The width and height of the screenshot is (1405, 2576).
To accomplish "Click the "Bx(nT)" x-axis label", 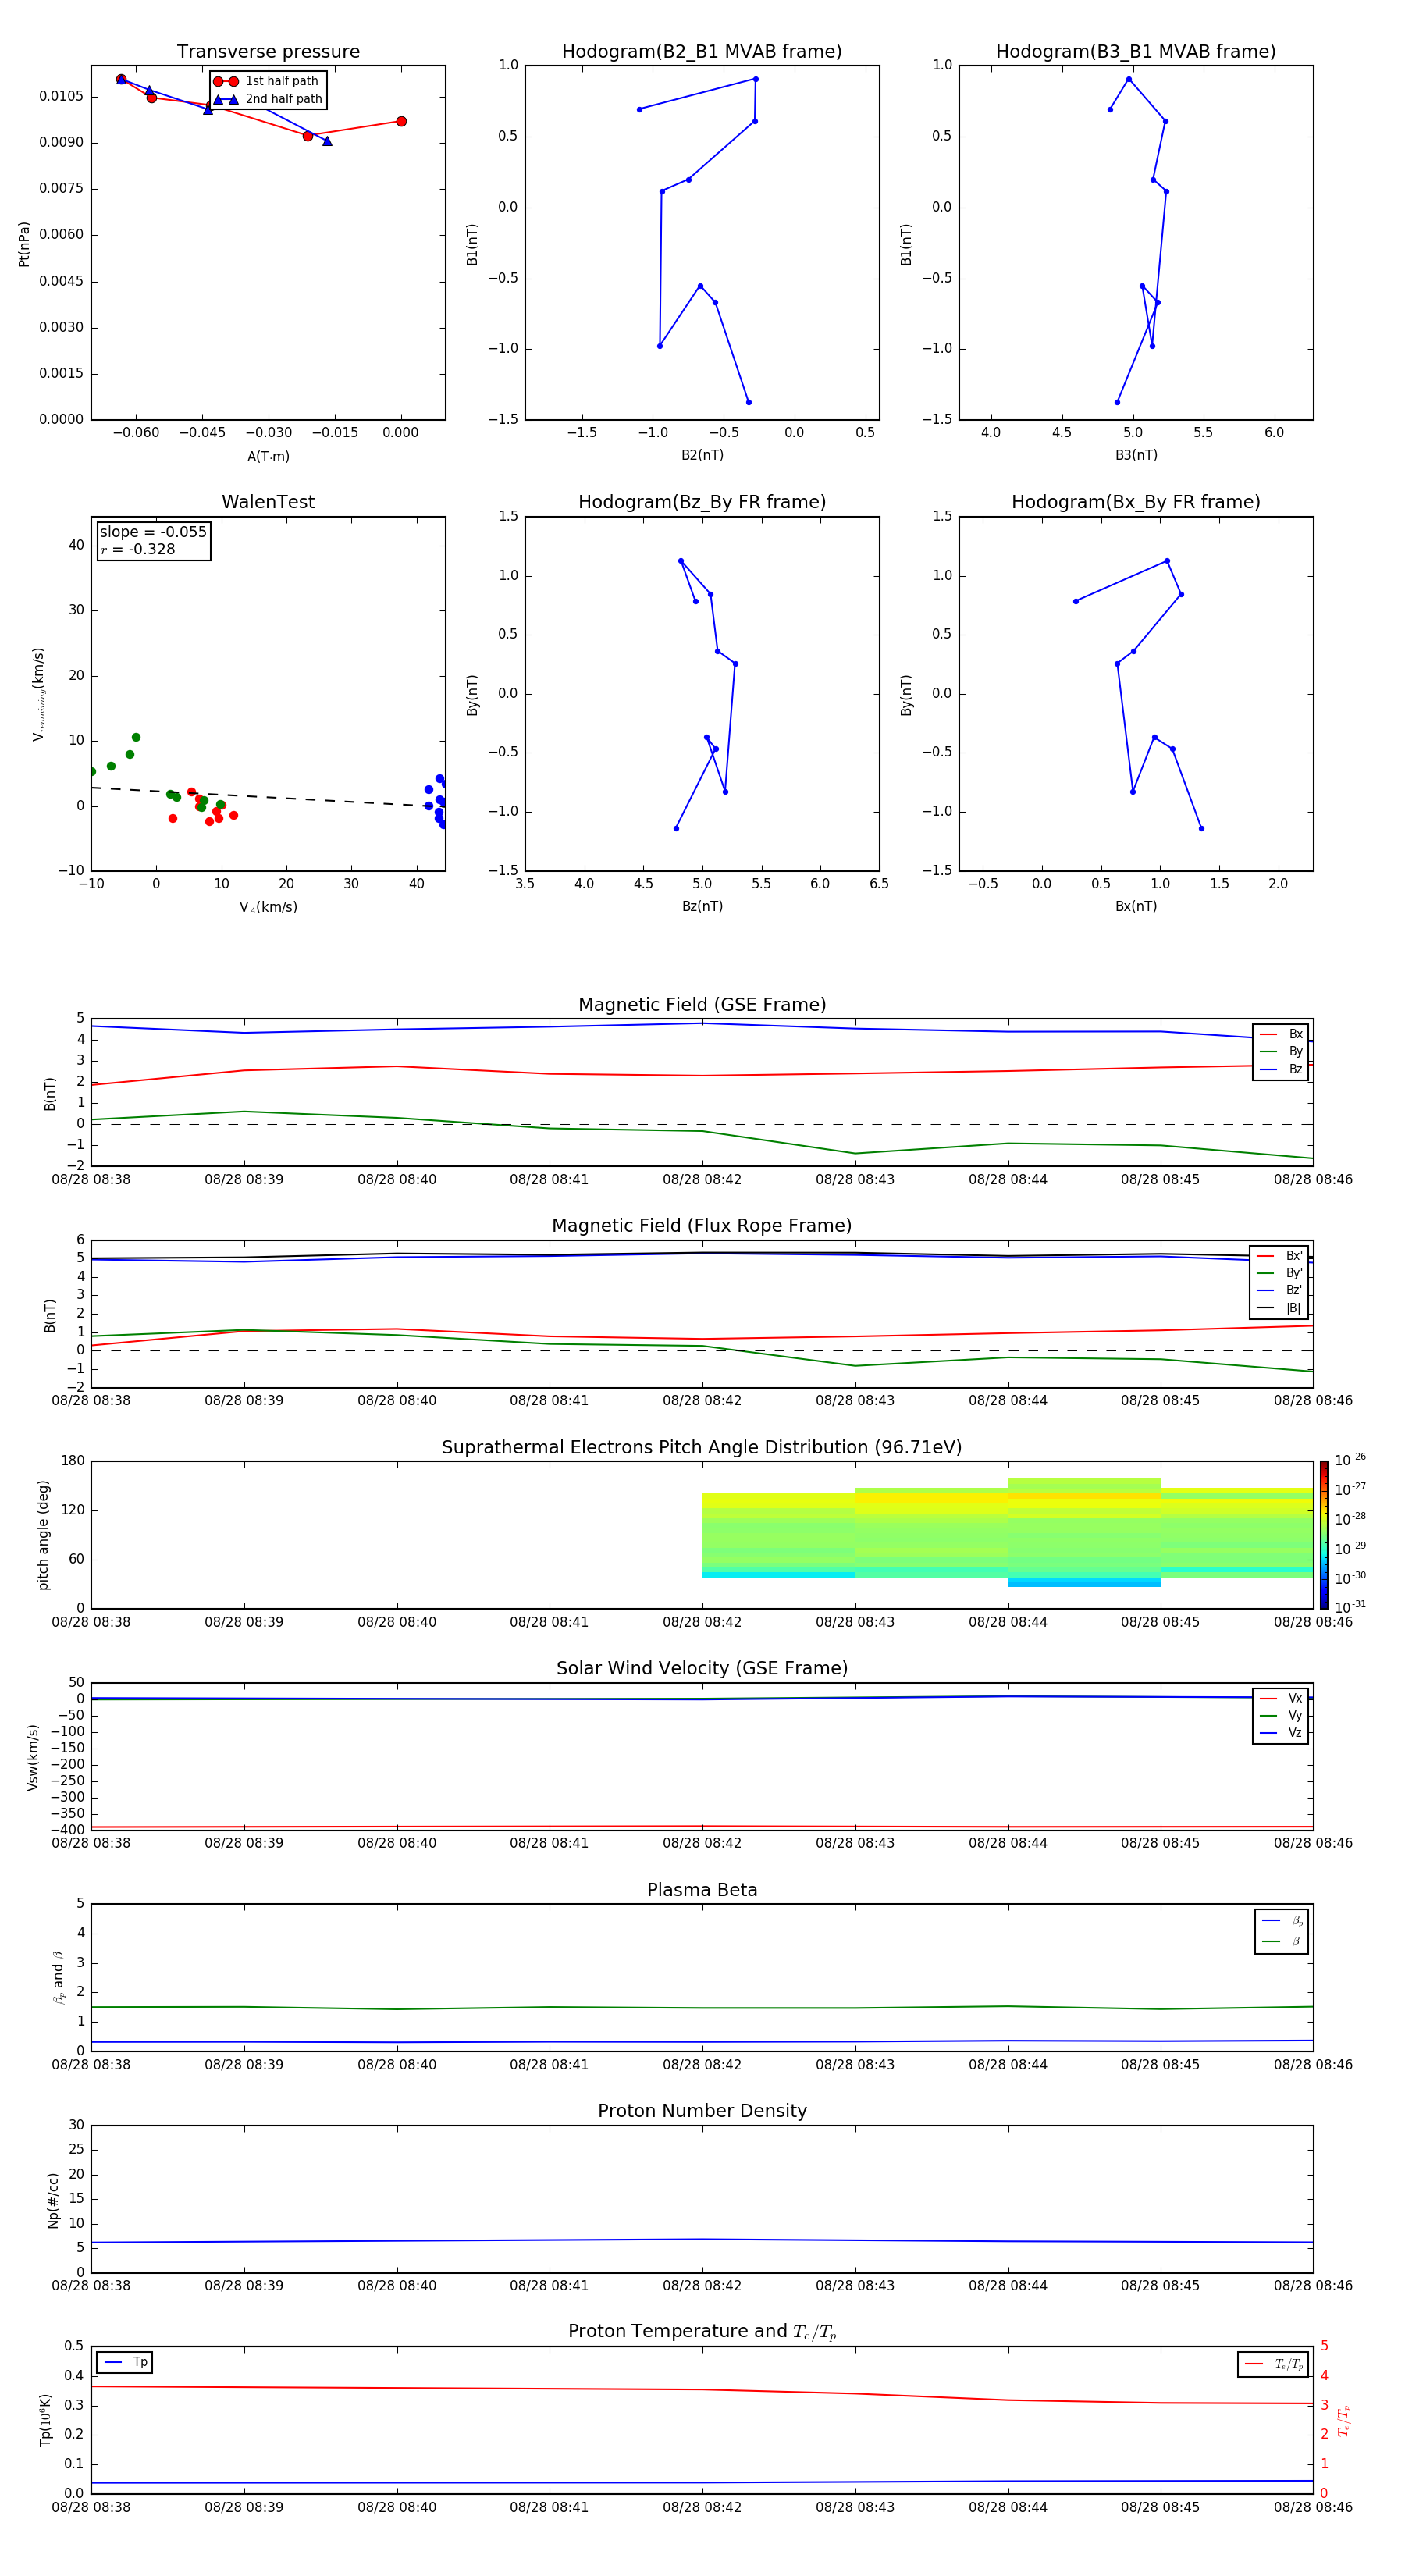I will [x=1136, y=906].
